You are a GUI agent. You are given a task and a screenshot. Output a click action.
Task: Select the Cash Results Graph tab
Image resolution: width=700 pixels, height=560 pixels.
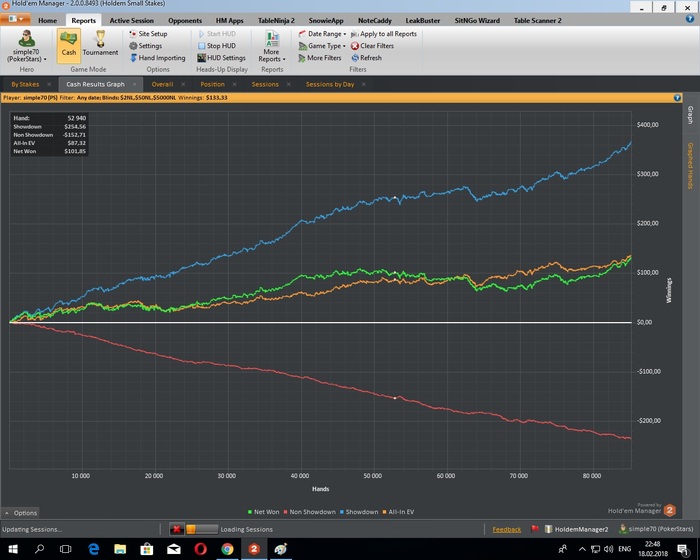[95, 84]
